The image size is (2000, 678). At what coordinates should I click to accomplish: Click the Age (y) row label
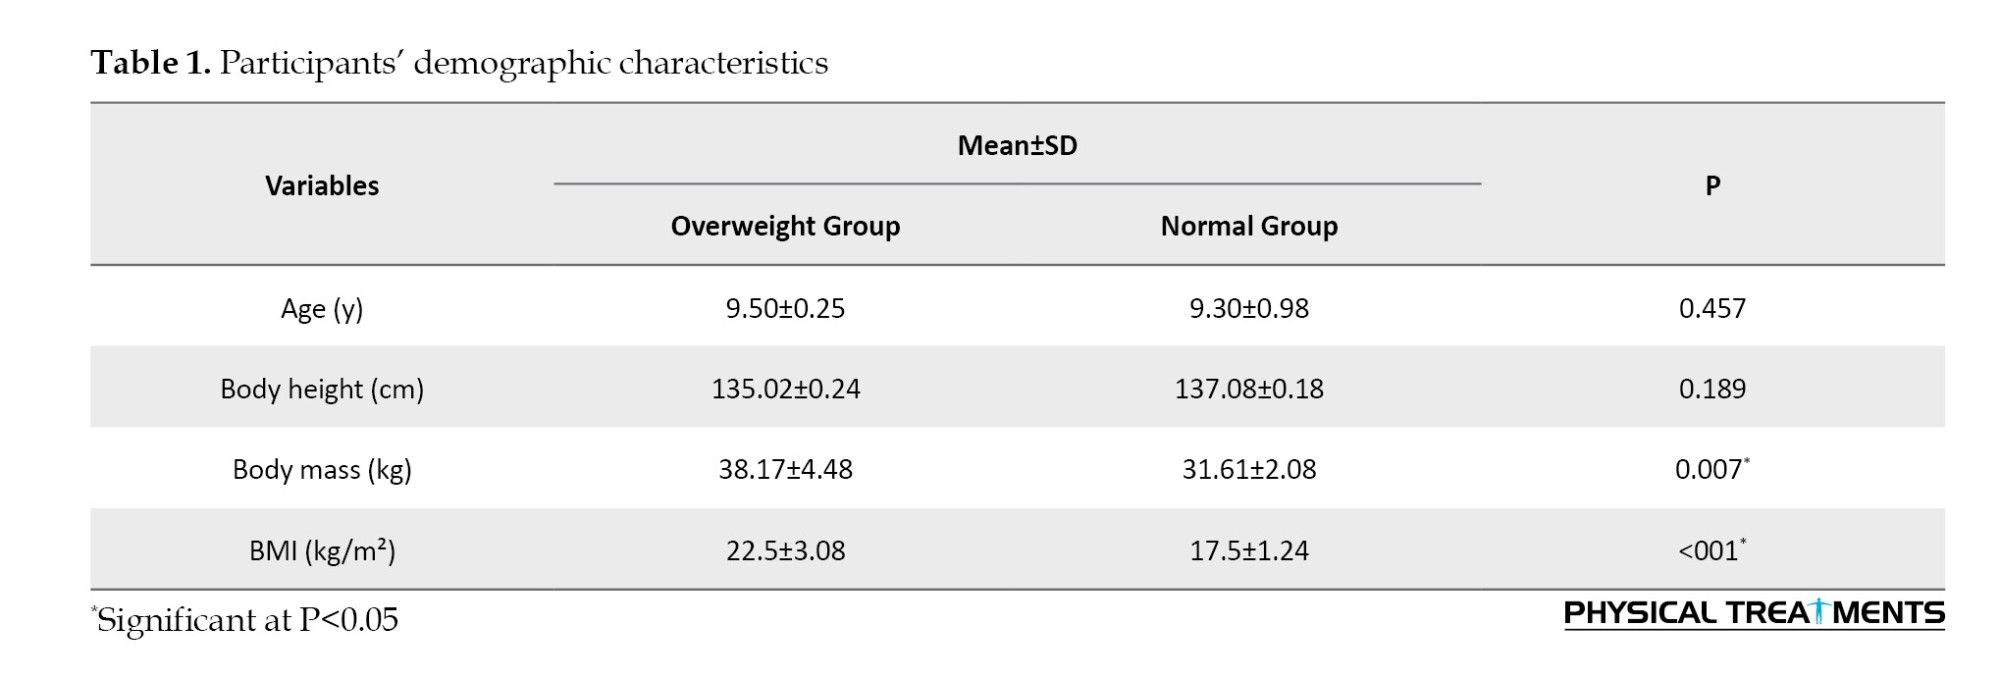click(322, 308)
